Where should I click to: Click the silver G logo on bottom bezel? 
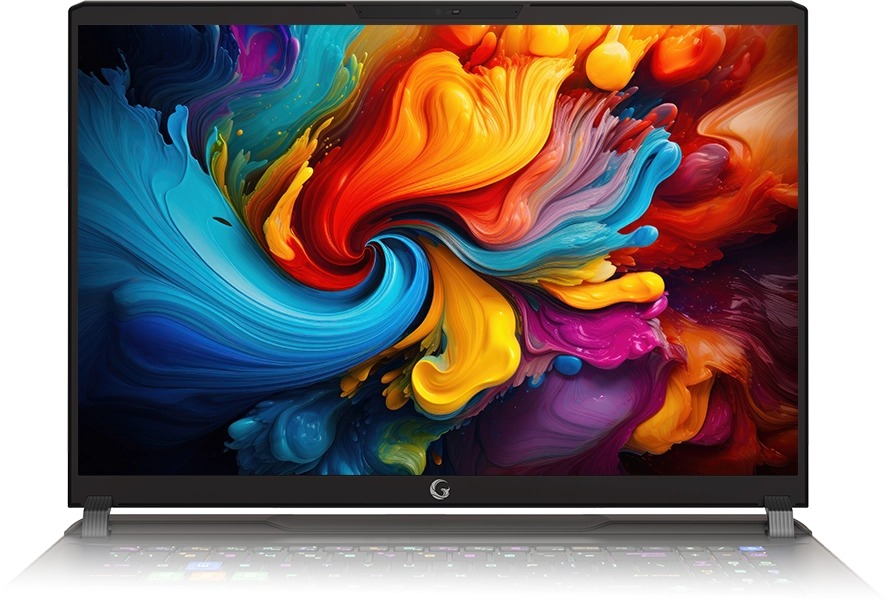tap(439, 489)
